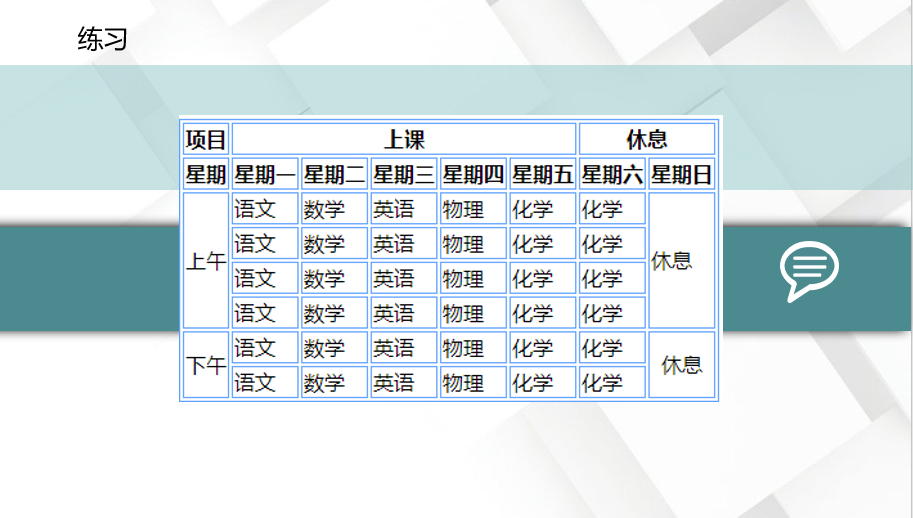Click the 语文 cell directly below 星期一 header
The width and height of the screenshot is (913, 518).
265,208
